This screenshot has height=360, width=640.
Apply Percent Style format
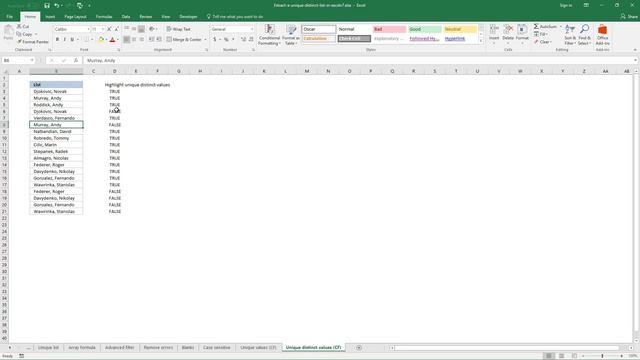pyautogui.click(x=226, y=40)
